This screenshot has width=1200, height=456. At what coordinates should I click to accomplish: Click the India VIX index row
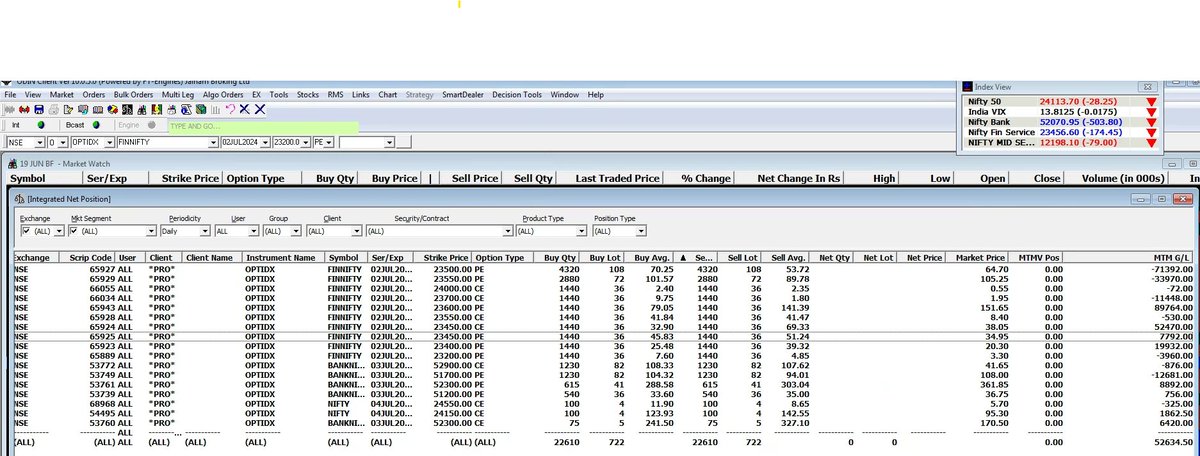[1063, 113]
